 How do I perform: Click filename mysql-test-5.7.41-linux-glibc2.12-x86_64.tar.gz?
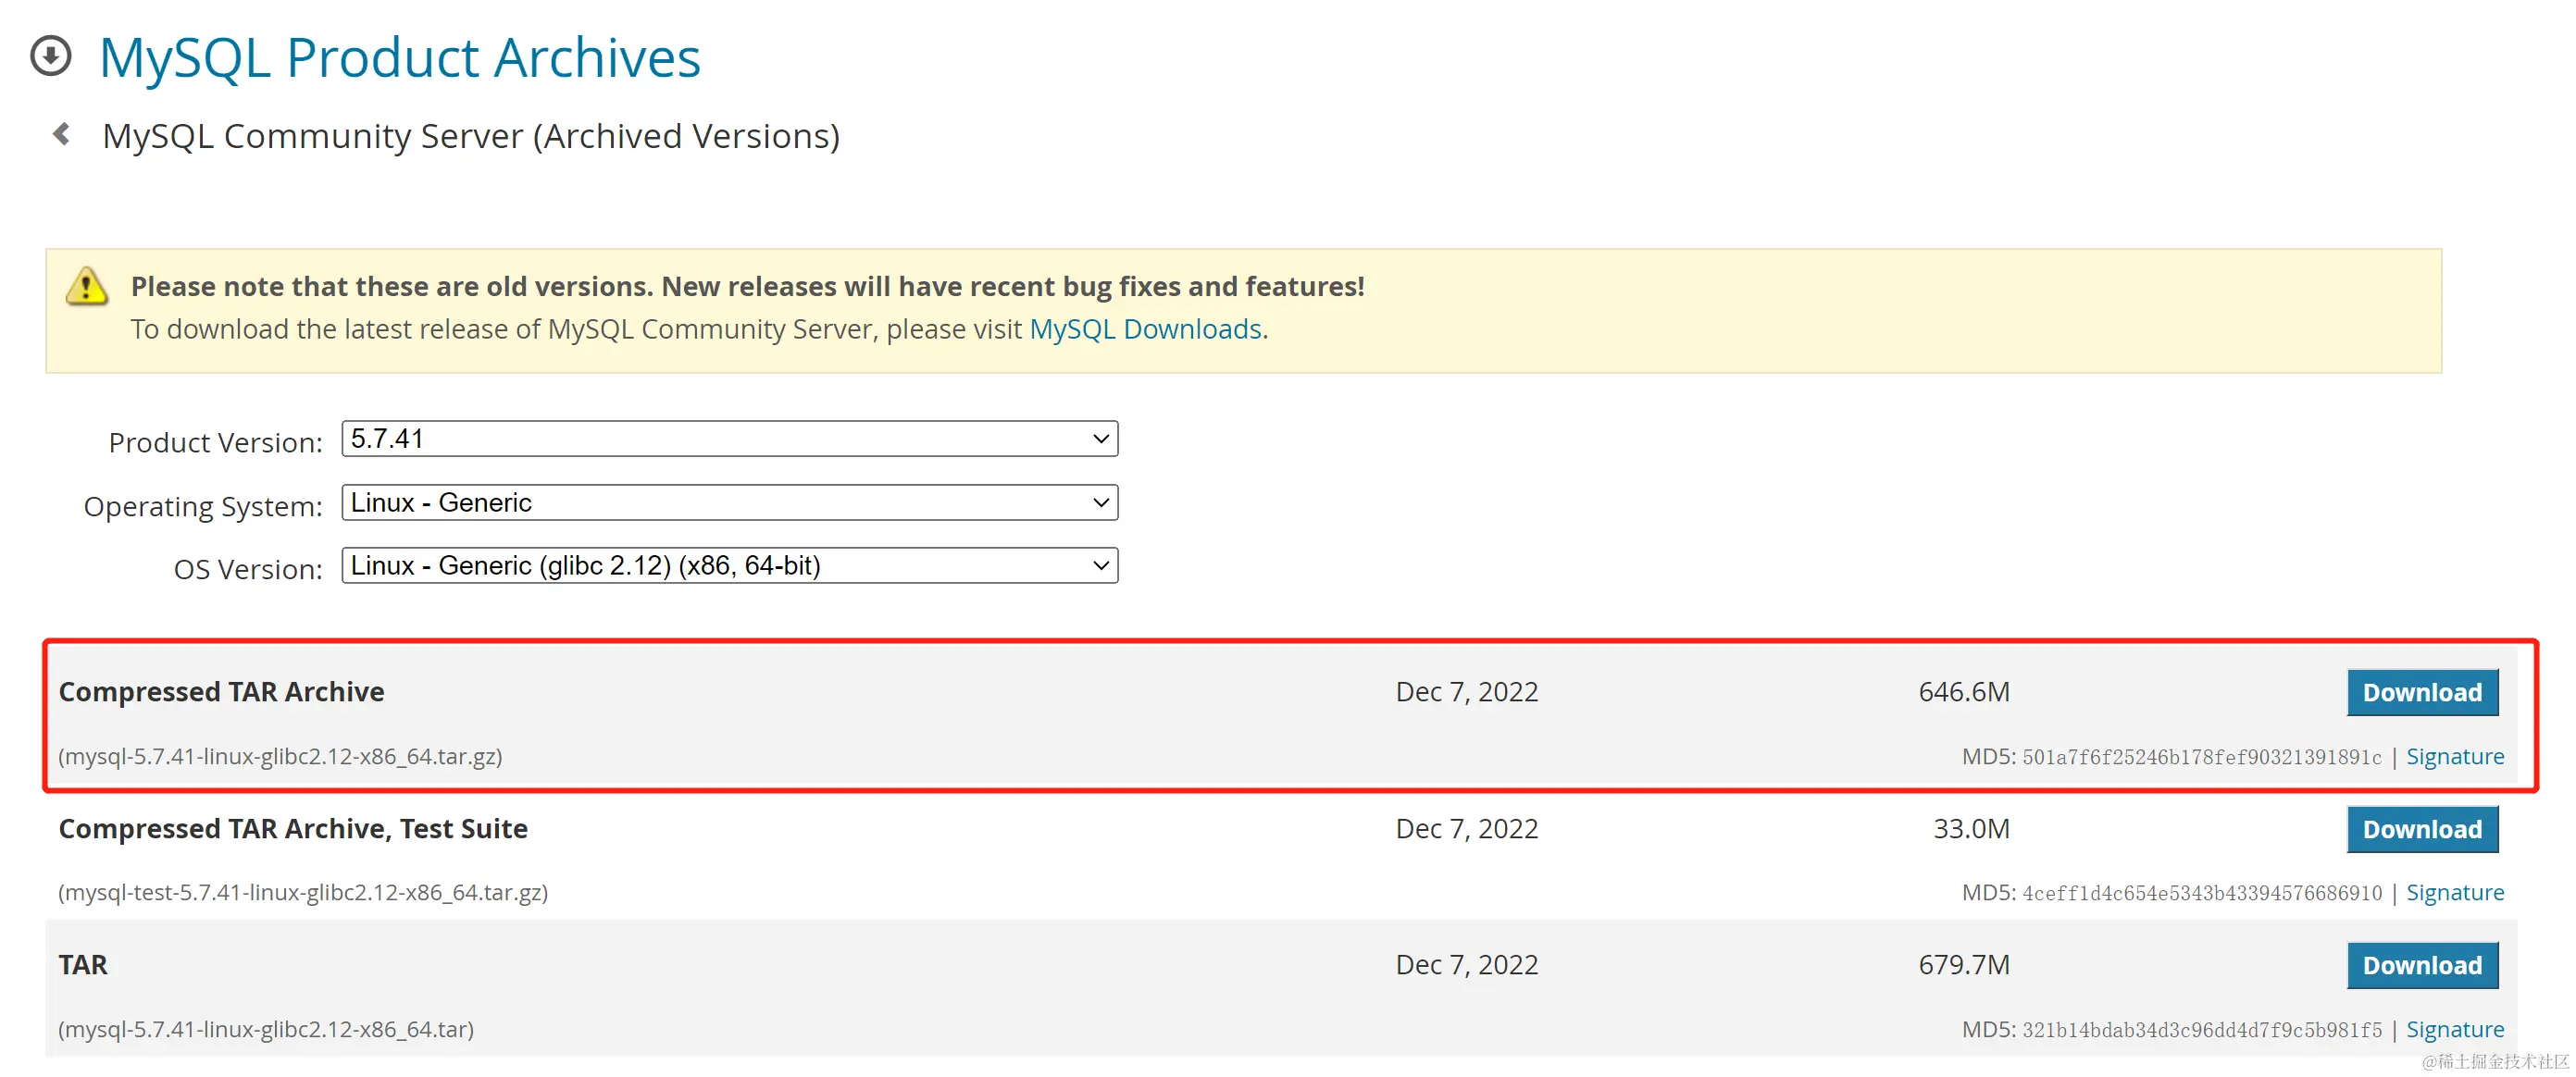point(303,893)
